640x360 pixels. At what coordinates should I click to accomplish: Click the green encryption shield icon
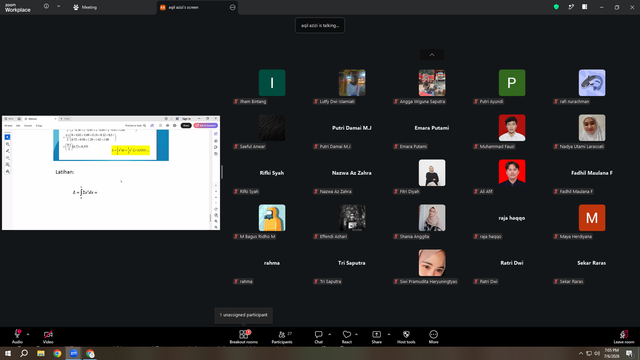tap(556, 7)
